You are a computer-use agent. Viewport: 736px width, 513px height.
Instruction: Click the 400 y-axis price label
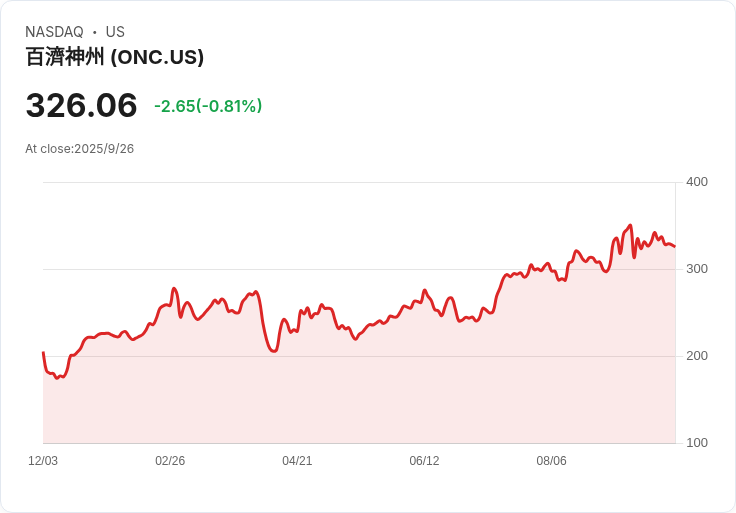click(696, 182)
